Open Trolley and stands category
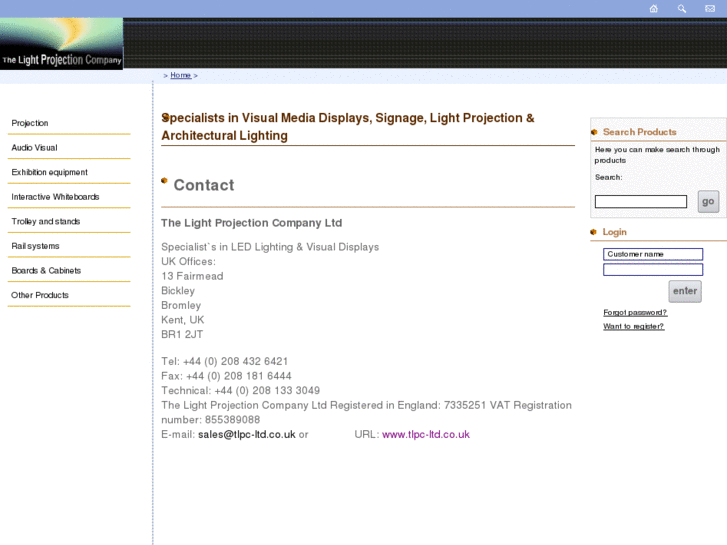This screenshot has height=545, width=727. (45, 221)
